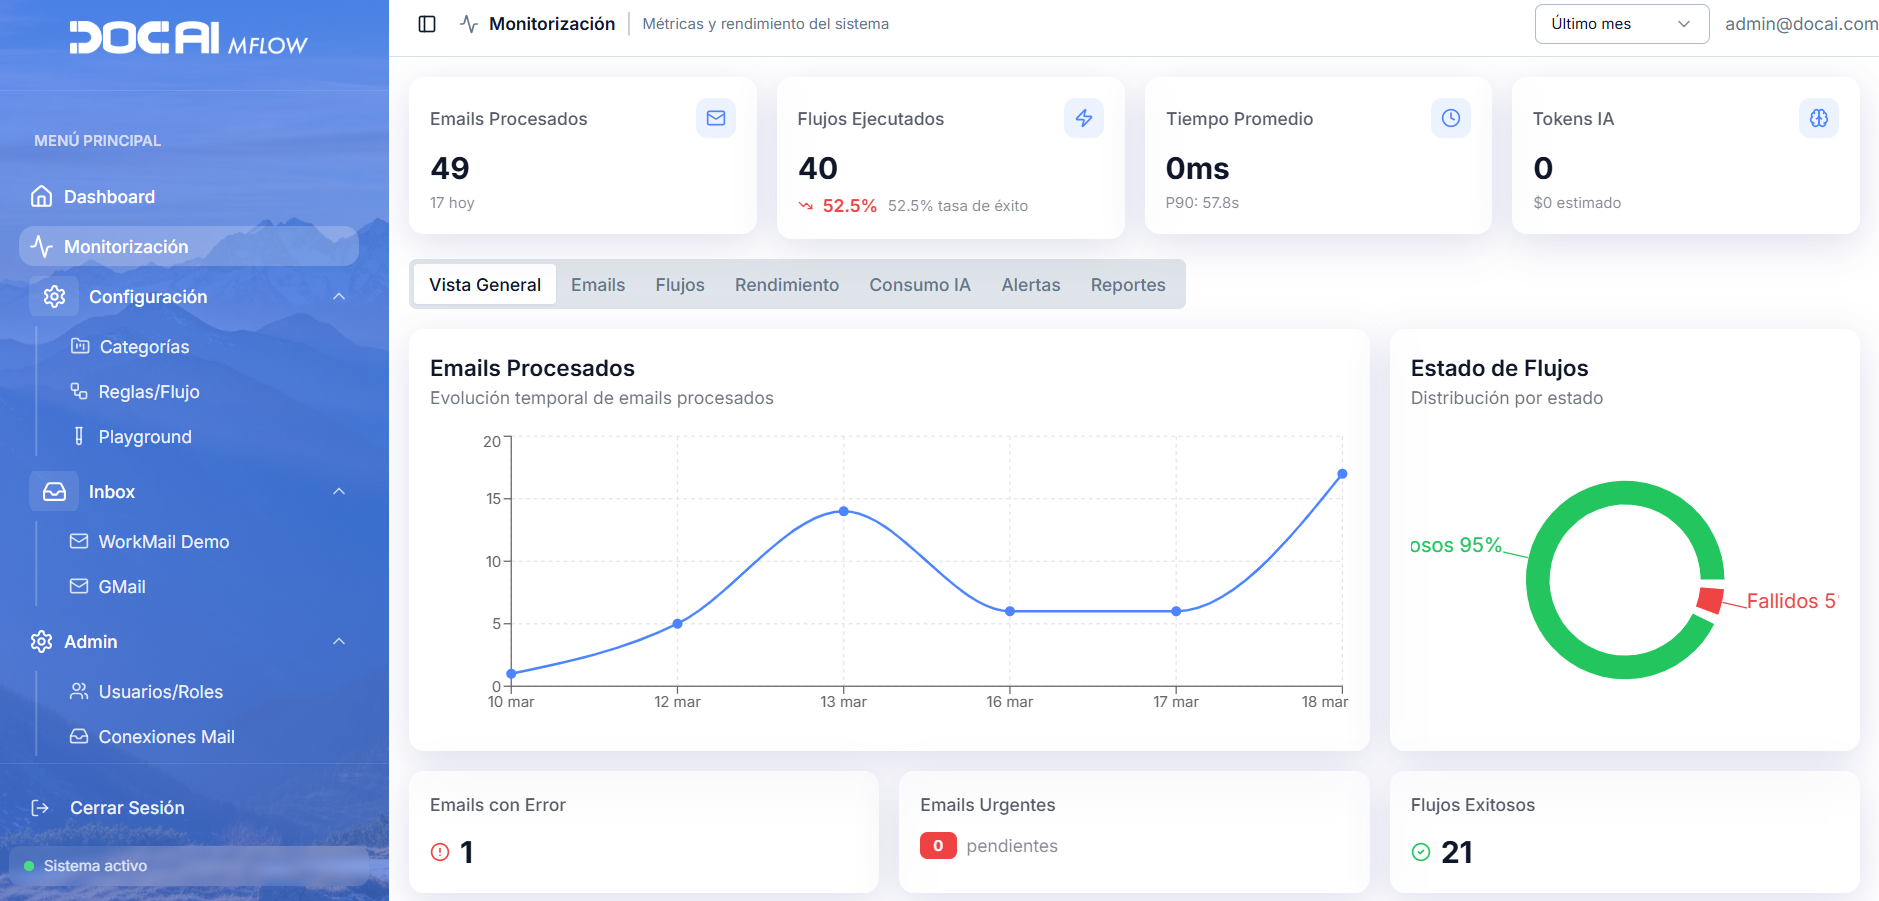Click the clock icon in Tiempo Promedio card
The image size is (1879, 901).
(1450, 118)
